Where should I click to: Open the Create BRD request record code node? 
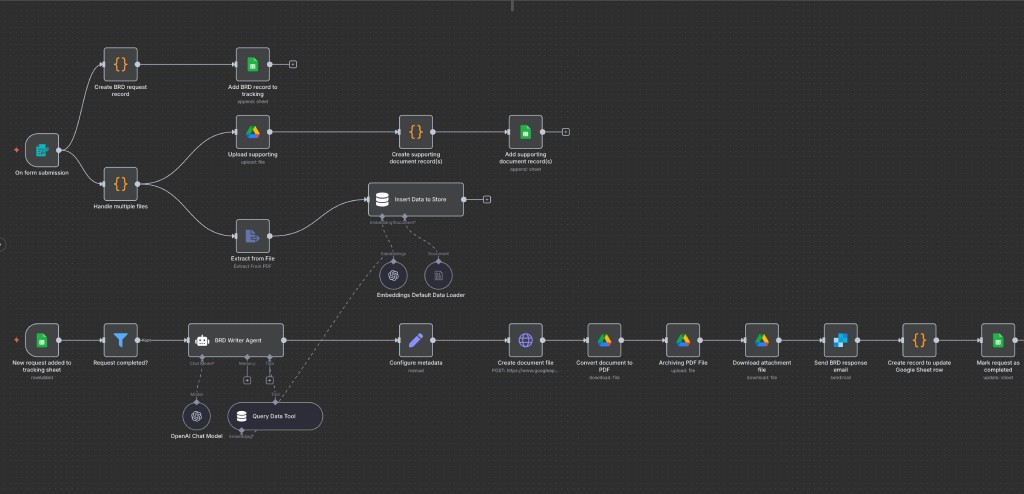121,64
